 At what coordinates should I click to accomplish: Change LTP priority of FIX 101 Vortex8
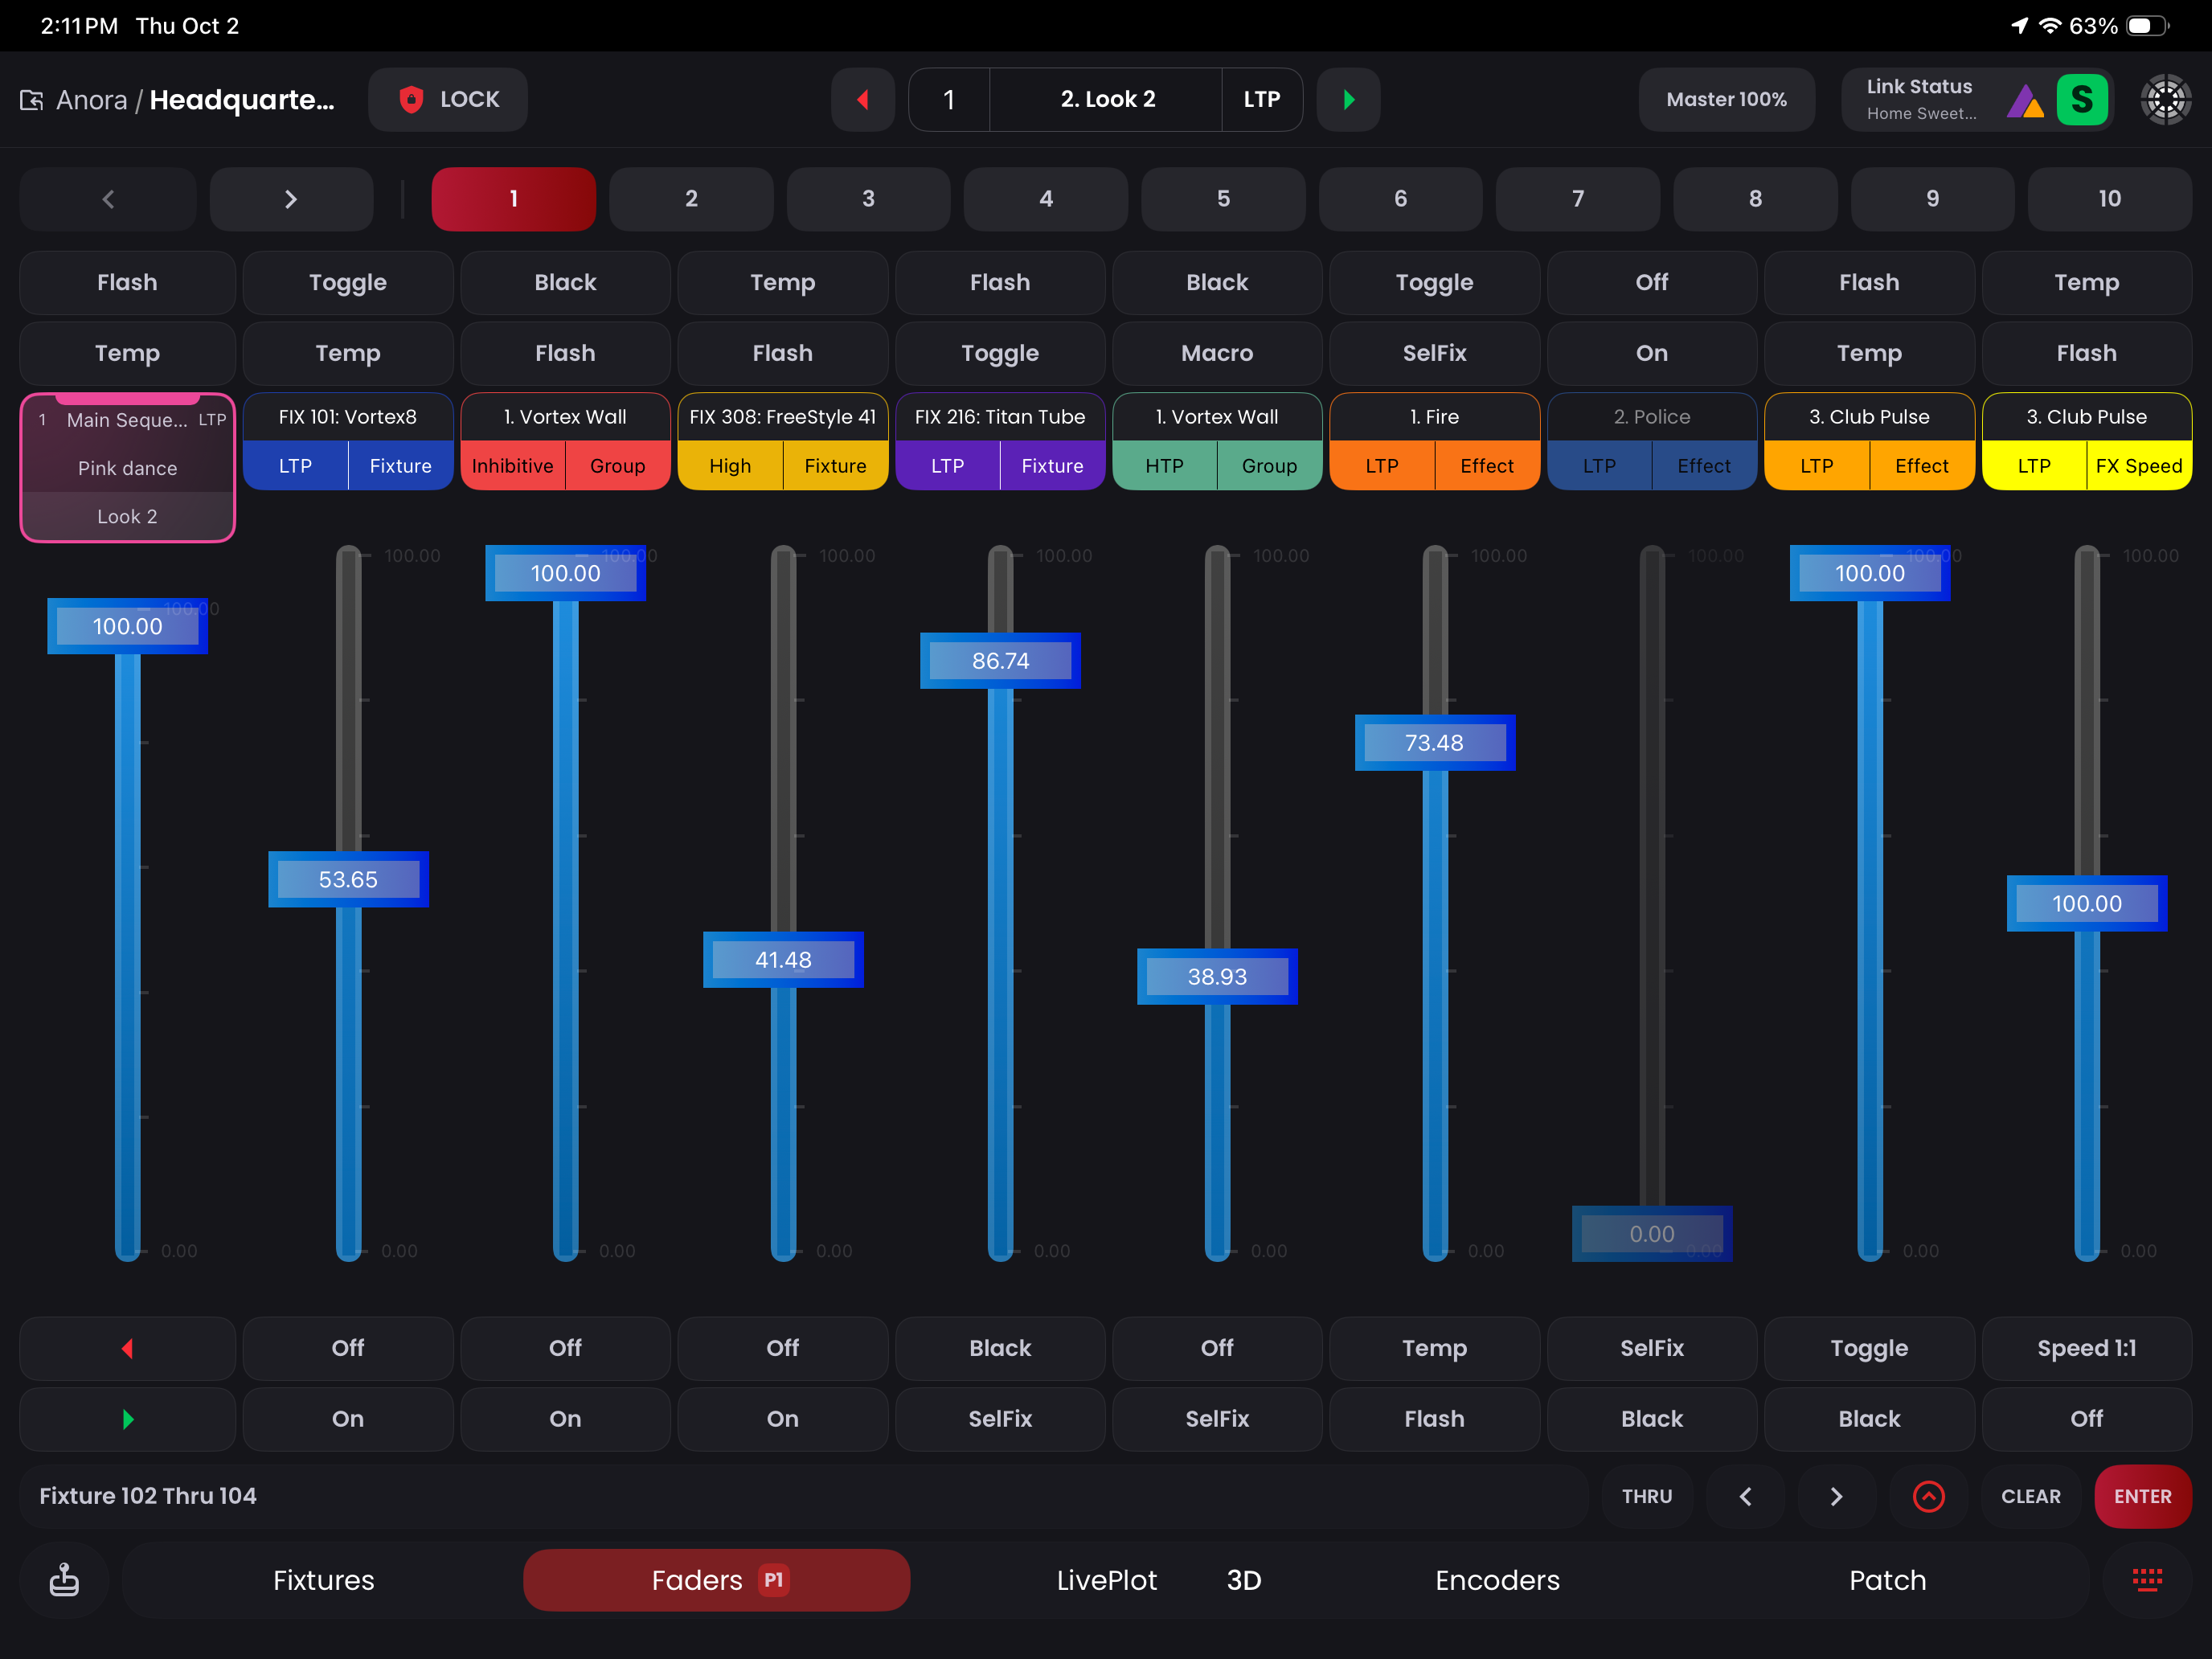(295, 466)
